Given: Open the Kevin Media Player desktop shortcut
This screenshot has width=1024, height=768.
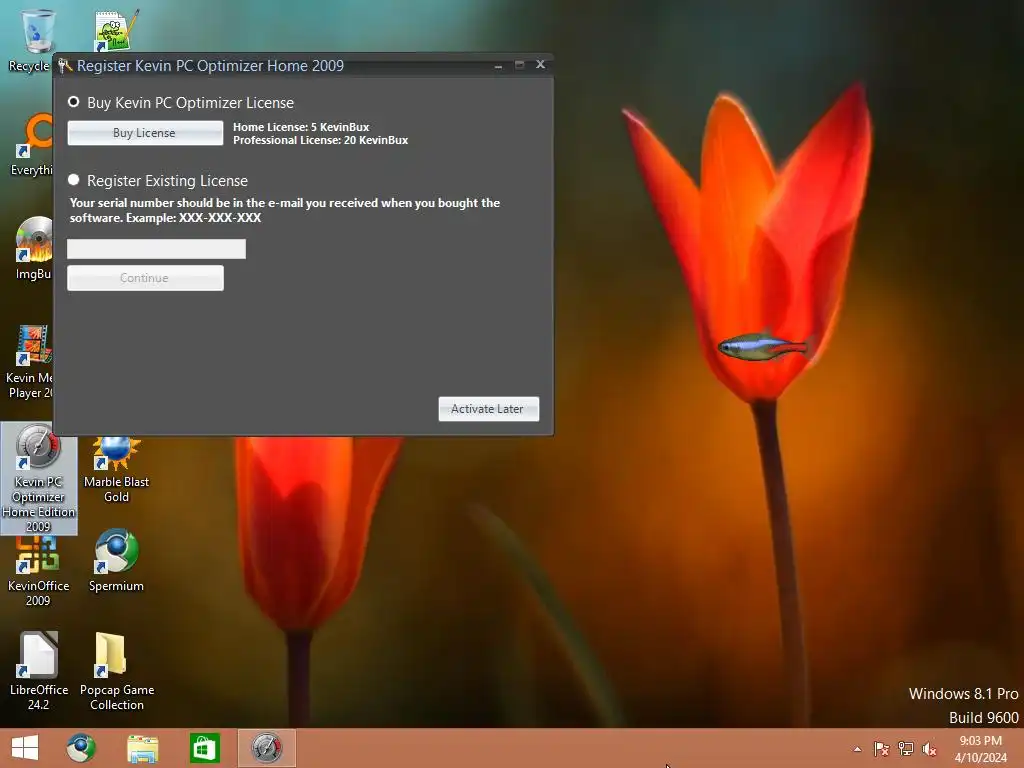Looking at the screenshot, I should click(x=29, y=362).
